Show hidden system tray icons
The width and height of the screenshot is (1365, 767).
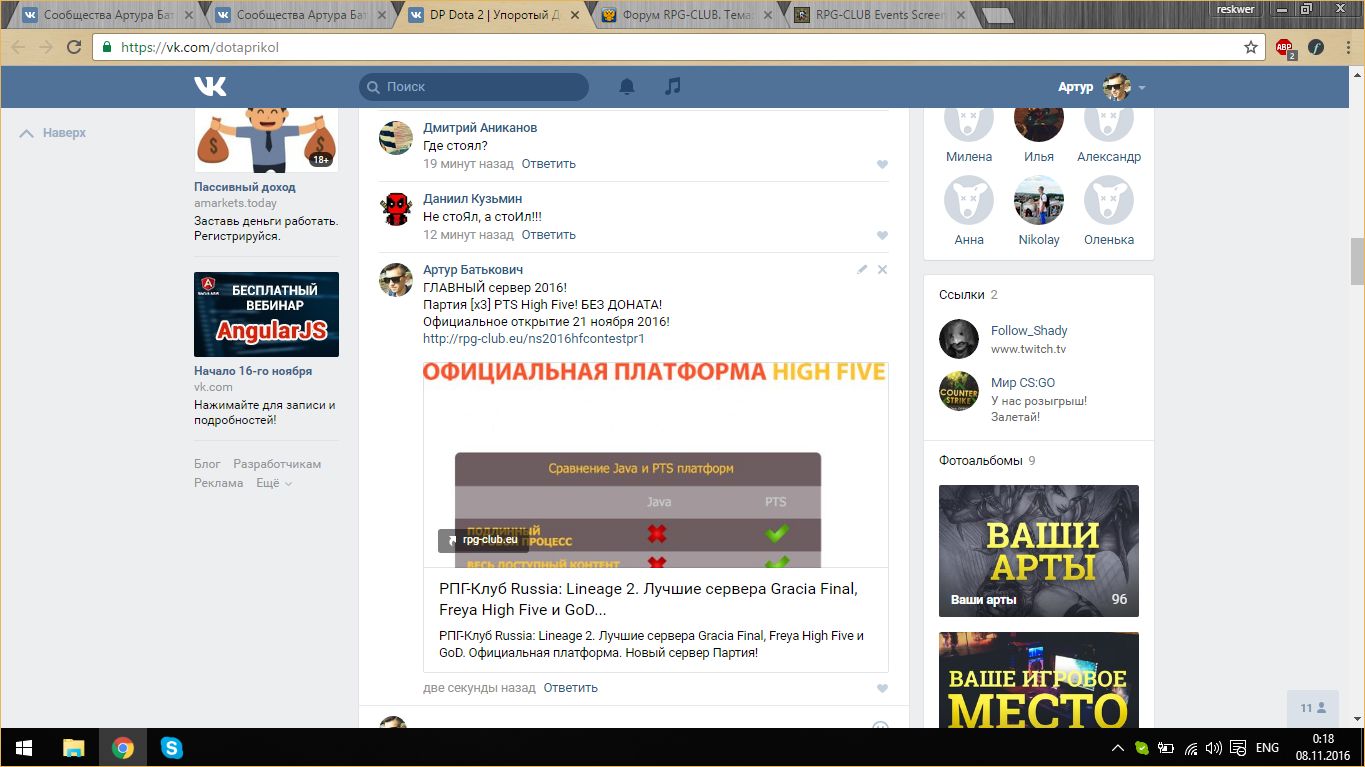pos(1117,748)
